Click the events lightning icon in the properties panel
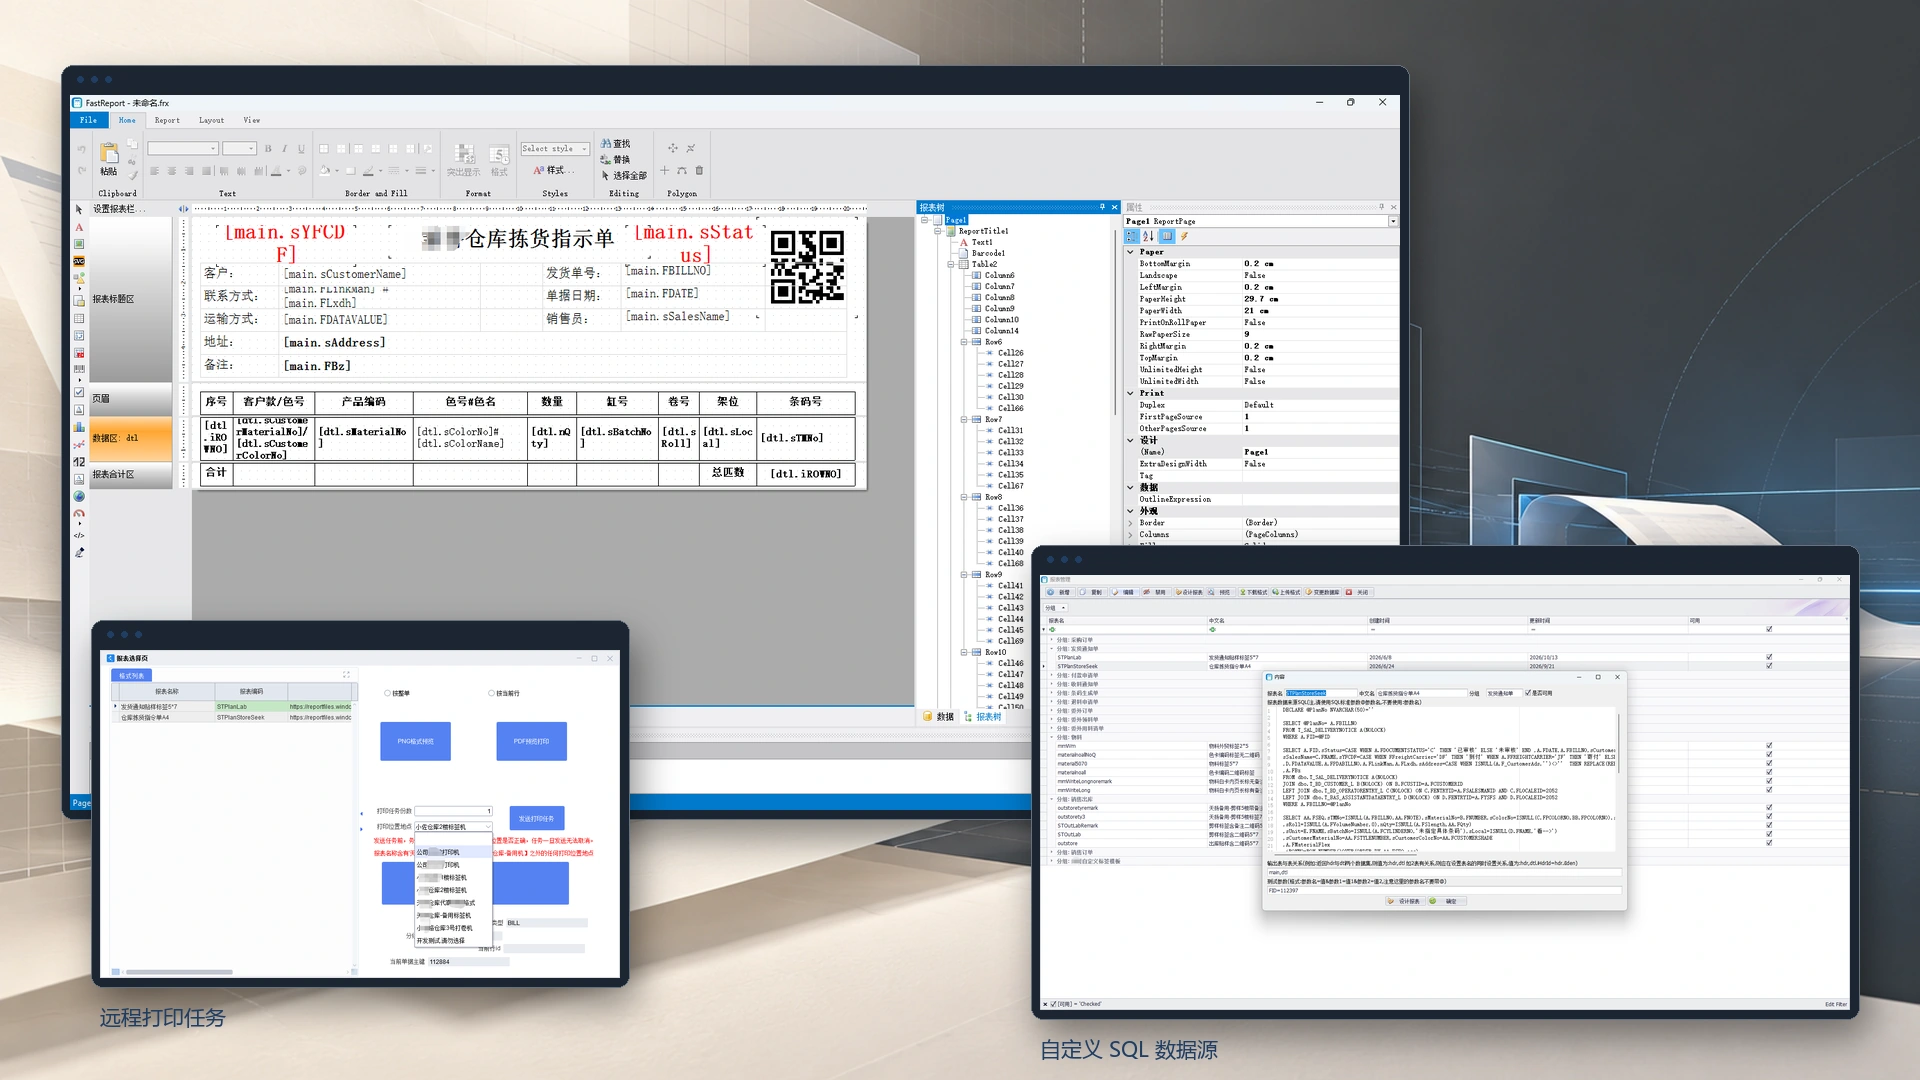 coord(1184,237)
